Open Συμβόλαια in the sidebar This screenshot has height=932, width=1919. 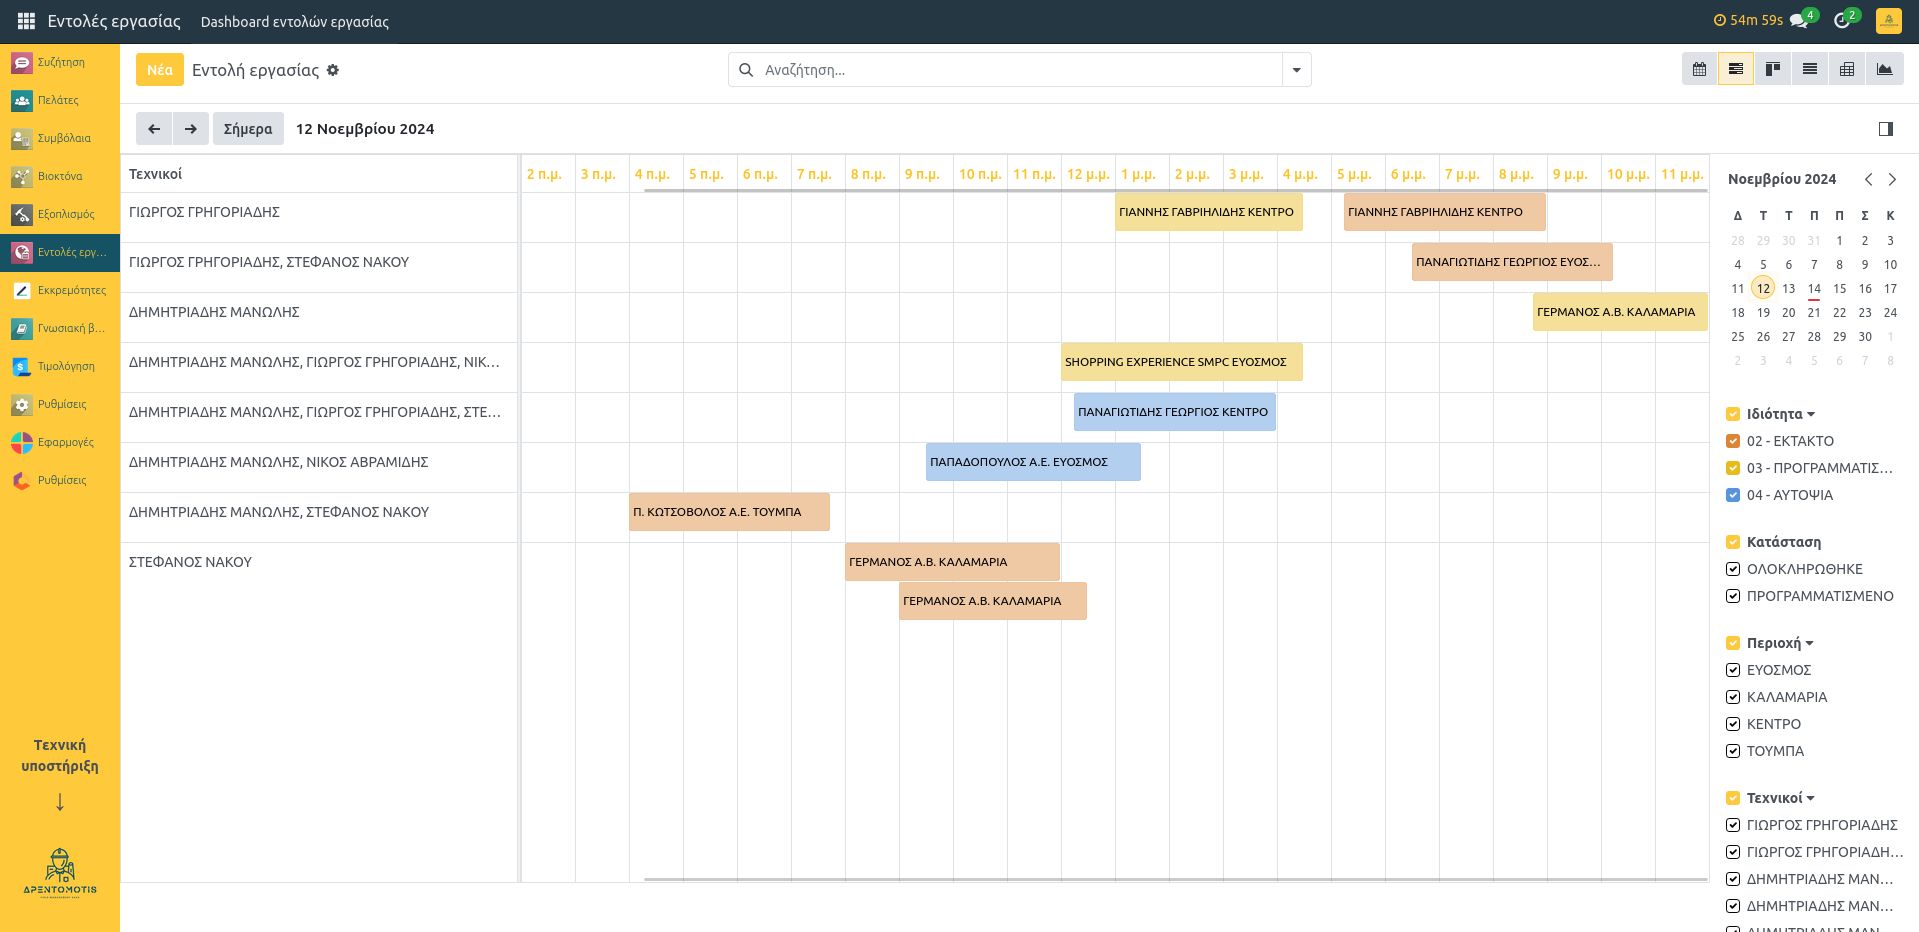pyautogui.click(x=60, y=138)
